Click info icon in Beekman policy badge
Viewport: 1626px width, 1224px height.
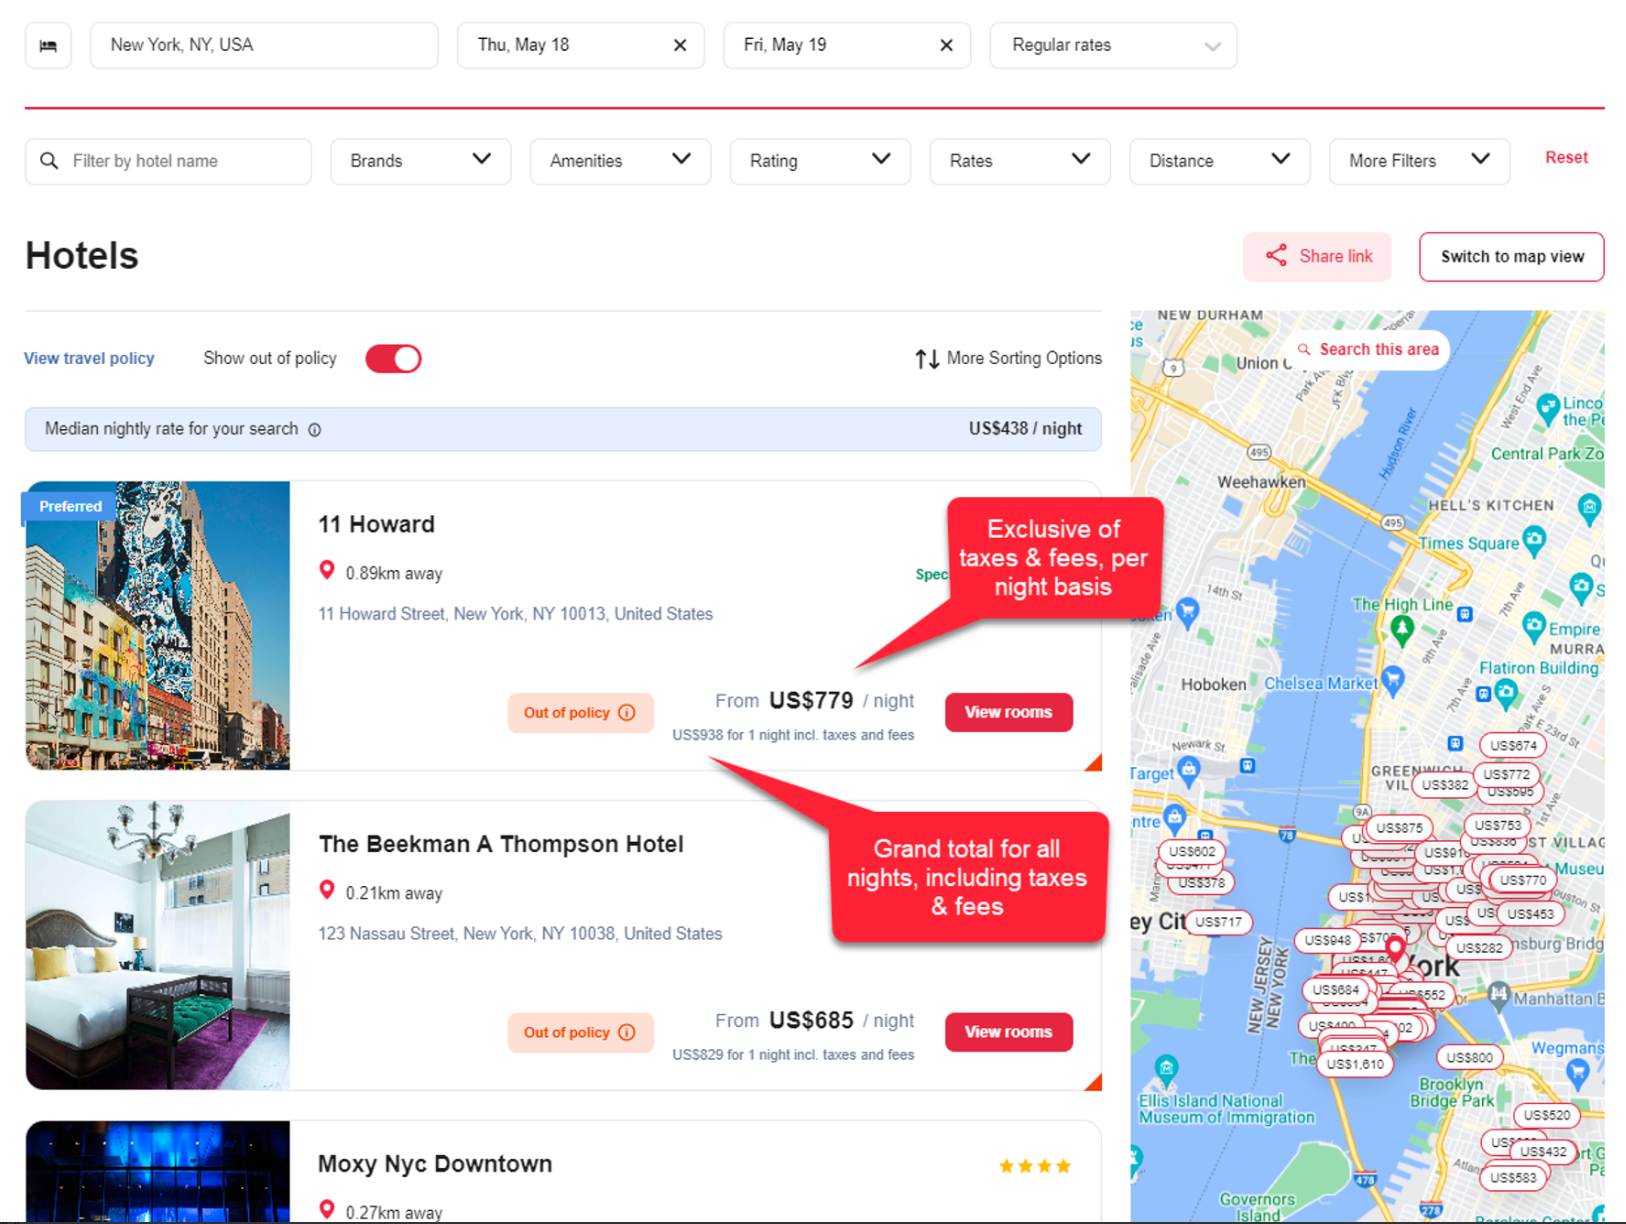(627, 1033)
